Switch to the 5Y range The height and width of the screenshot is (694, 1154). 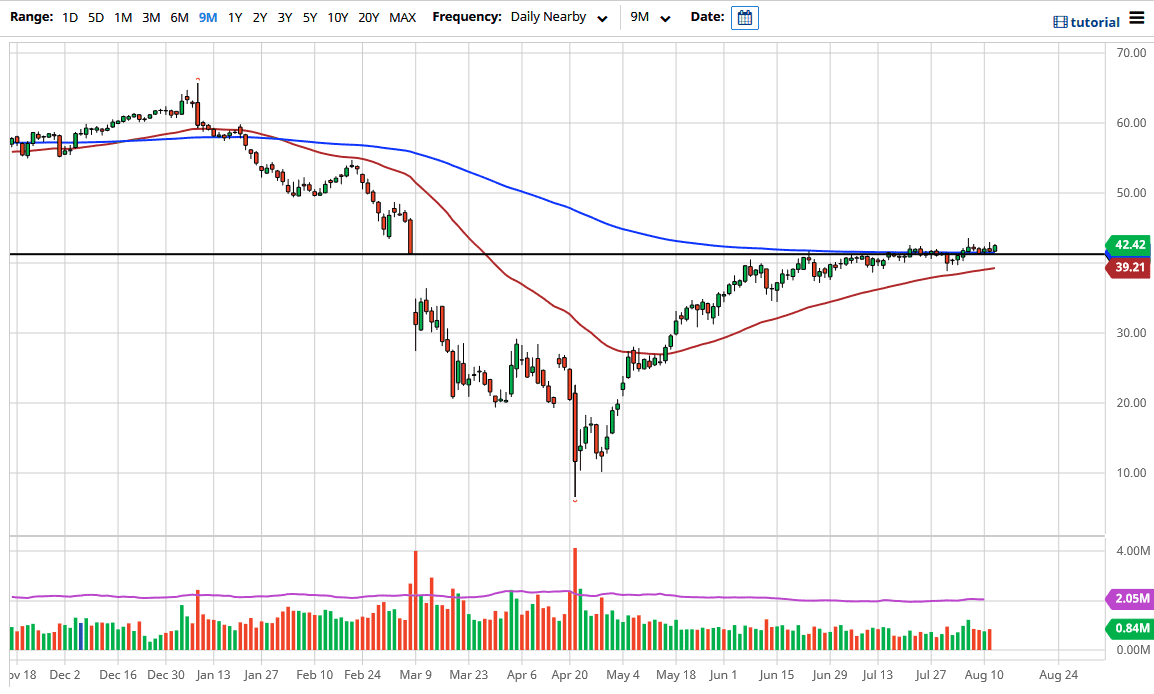coord(309,17)
